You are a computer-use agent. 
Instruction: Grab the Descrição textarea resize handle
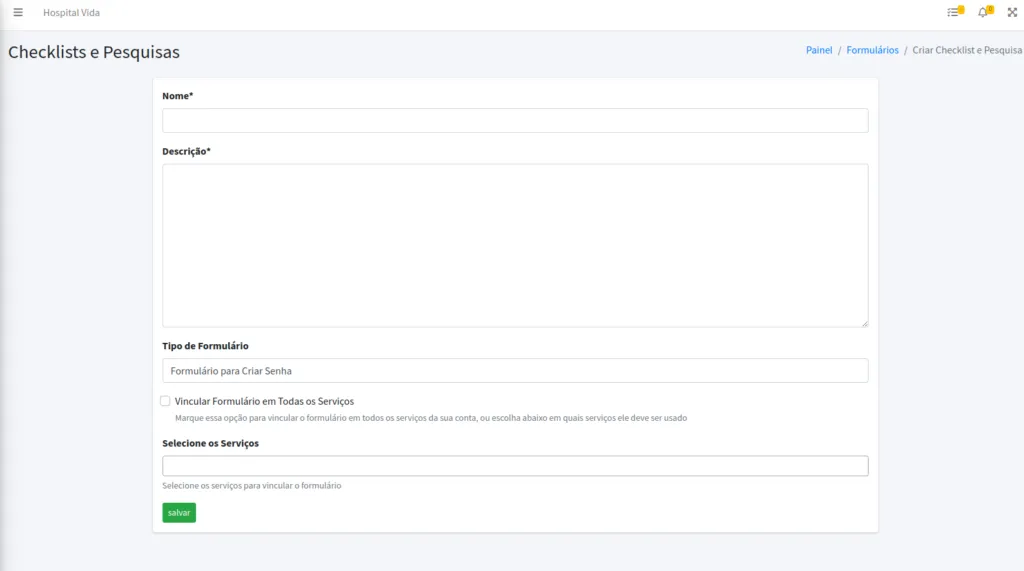(864, 323)
